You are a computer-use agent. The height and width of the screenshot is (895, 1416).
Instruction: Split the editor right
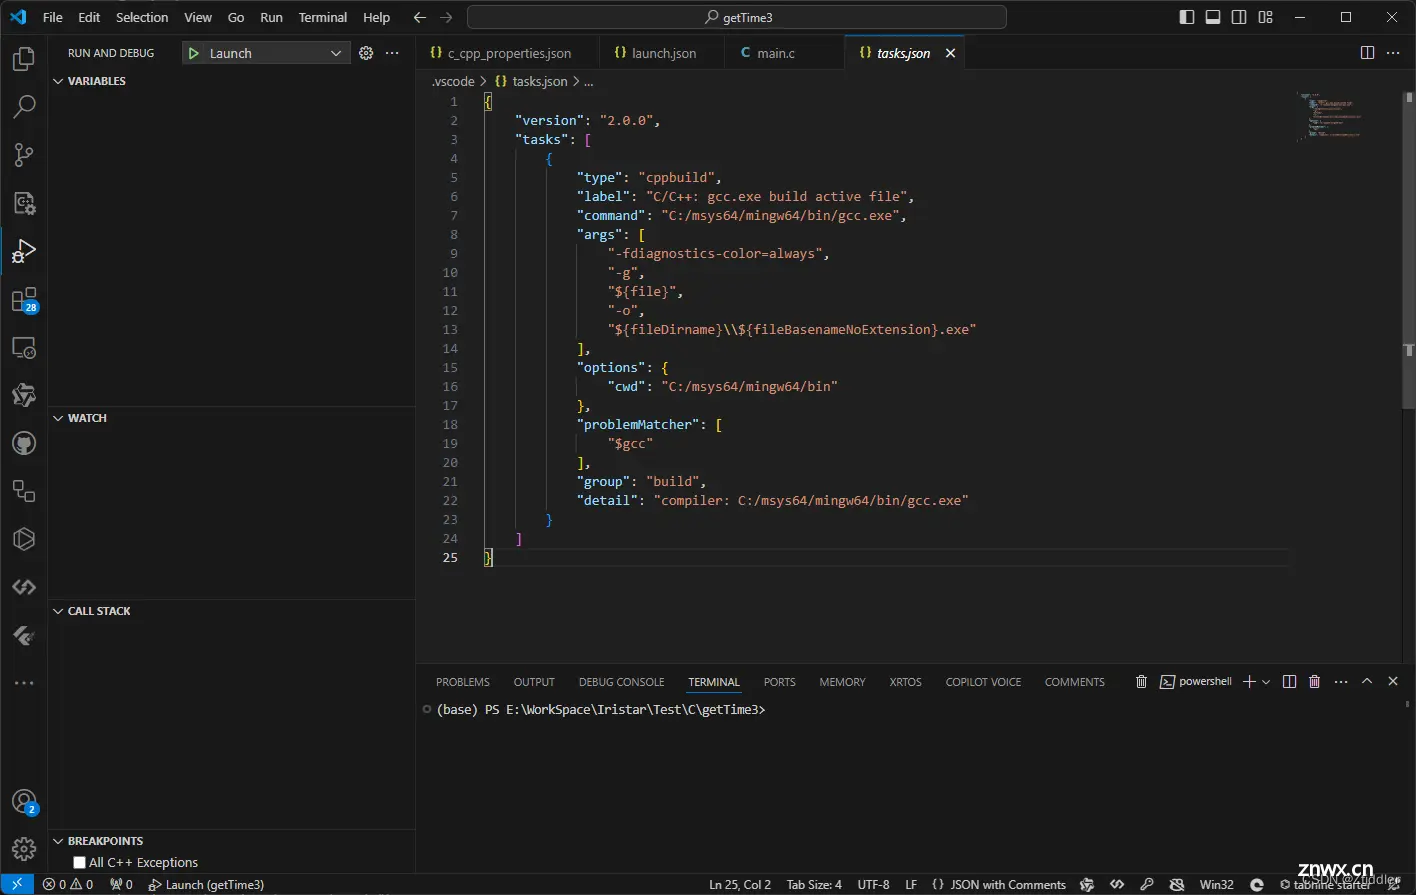tap(1367, 53)
